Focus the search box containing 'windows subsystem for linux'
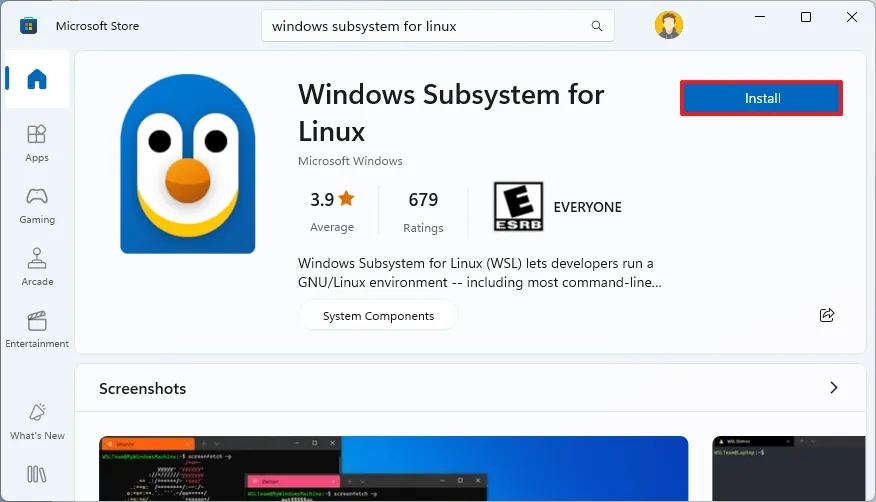 pos(437,26)
